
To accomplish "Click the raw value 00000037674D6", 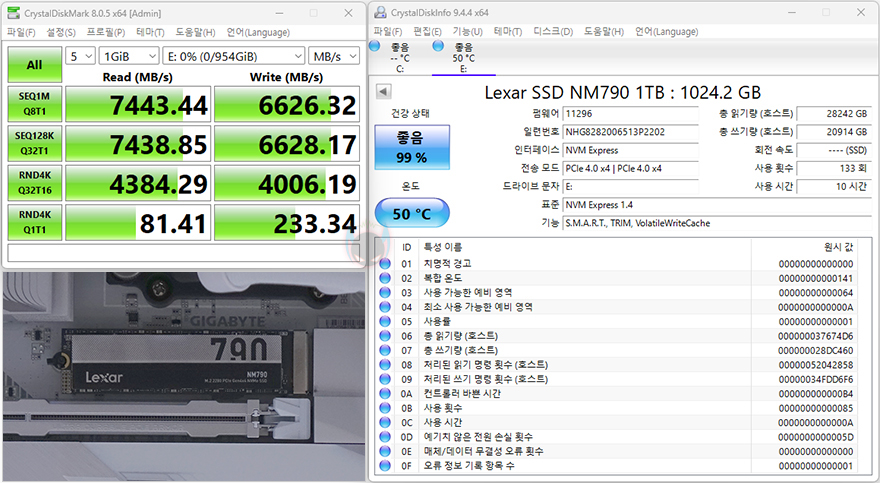I will tap(815, 336).
